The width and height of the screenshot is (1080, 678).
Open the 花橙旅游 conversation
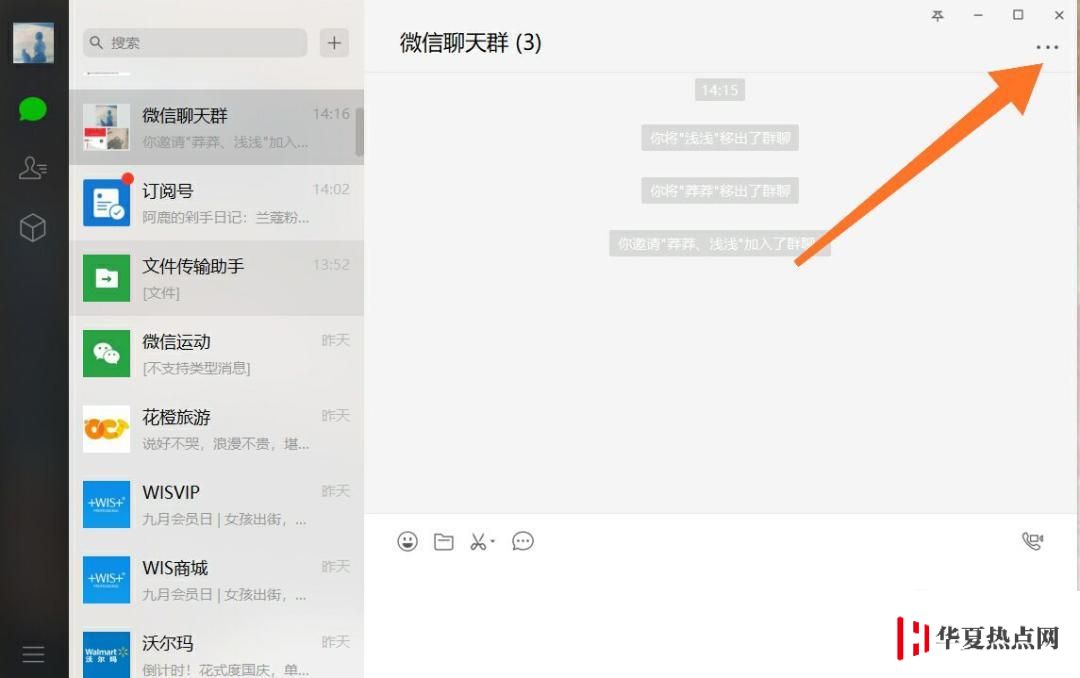click(216, 429)
